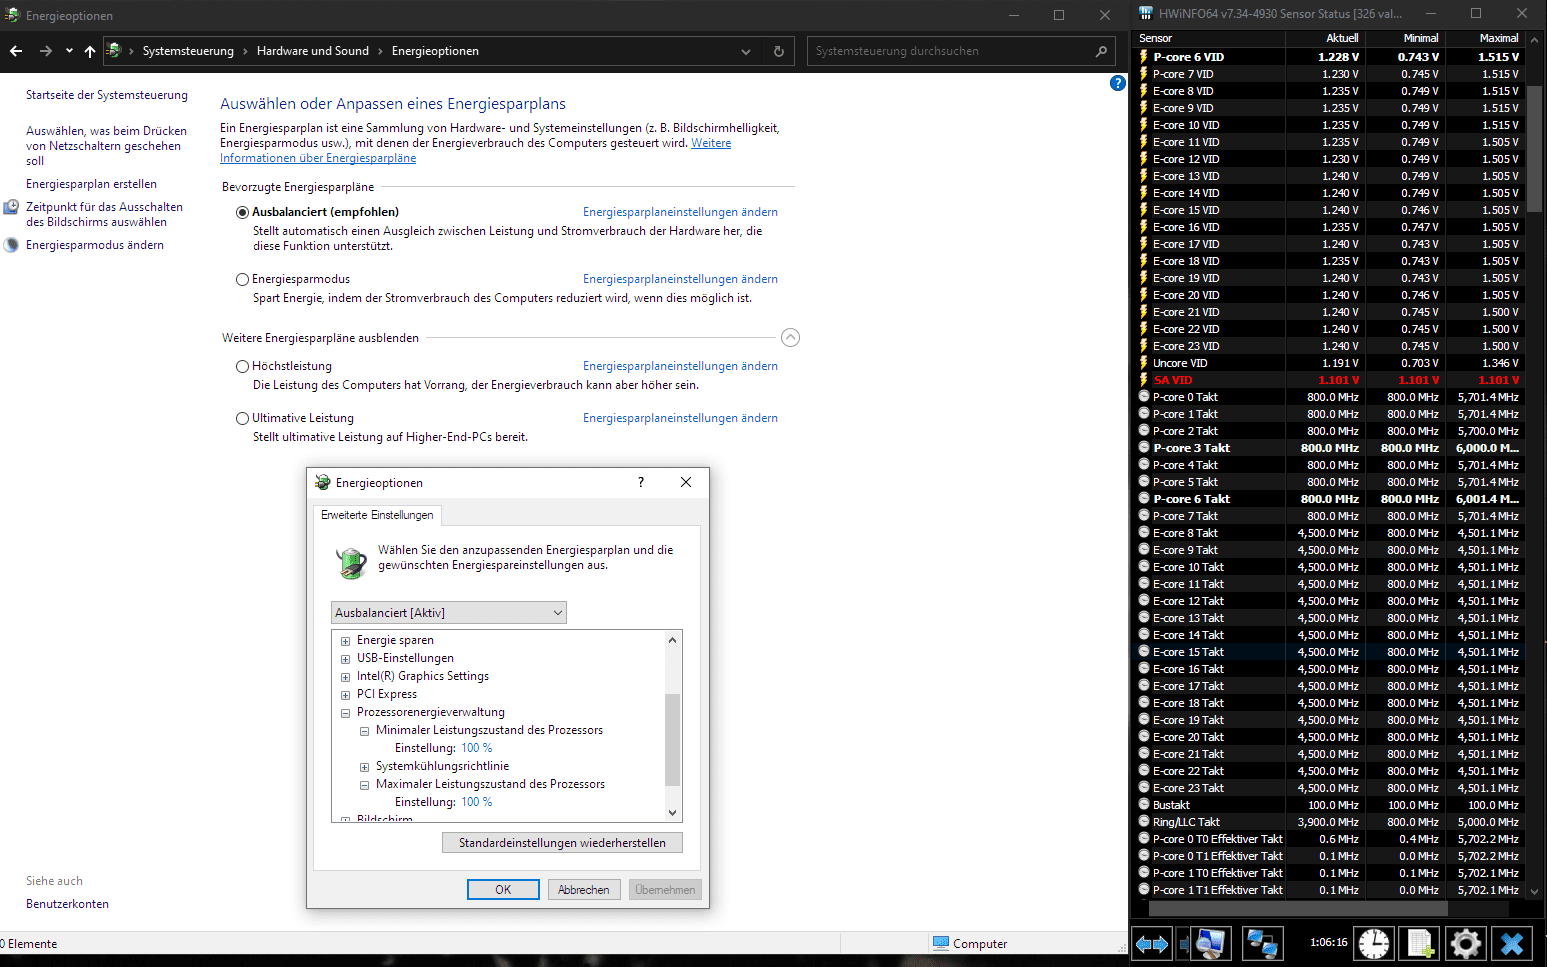This screenshot has height=967, width=1547.
Task: Click the Benutzerkonten link
Action: tap(67, 904)
